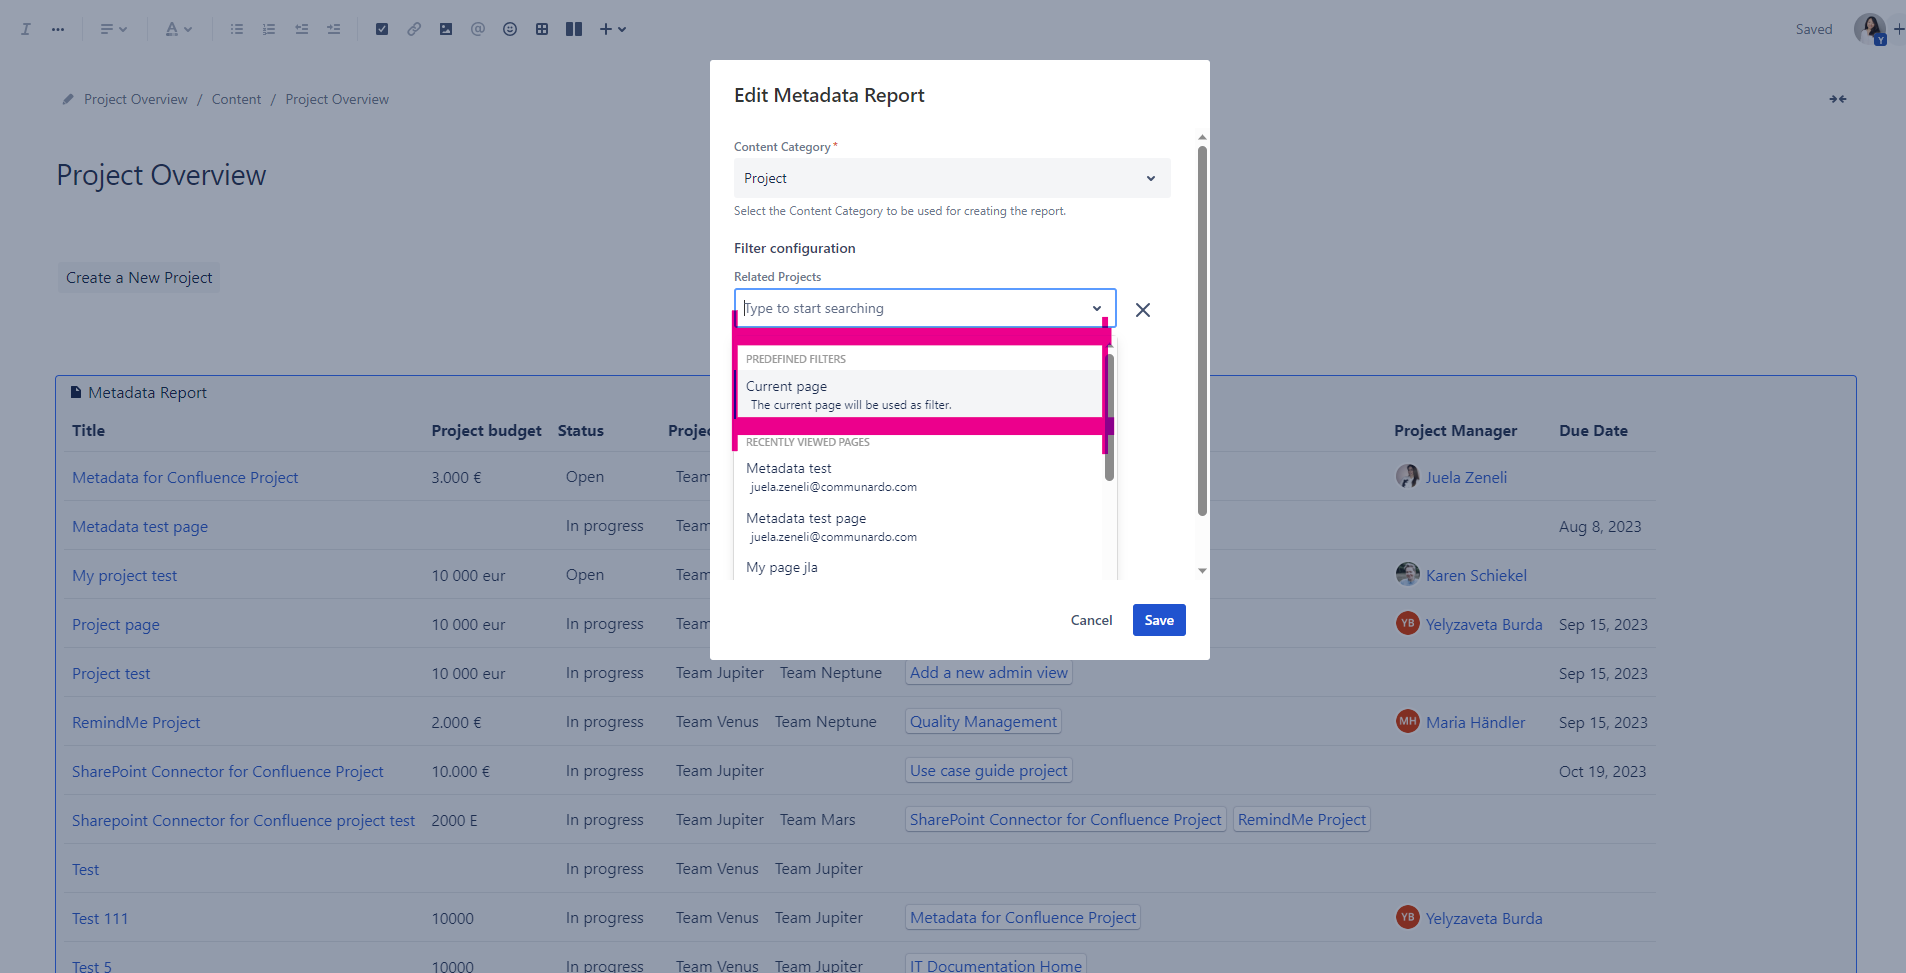Insert a numbered list

pos(268,29)
